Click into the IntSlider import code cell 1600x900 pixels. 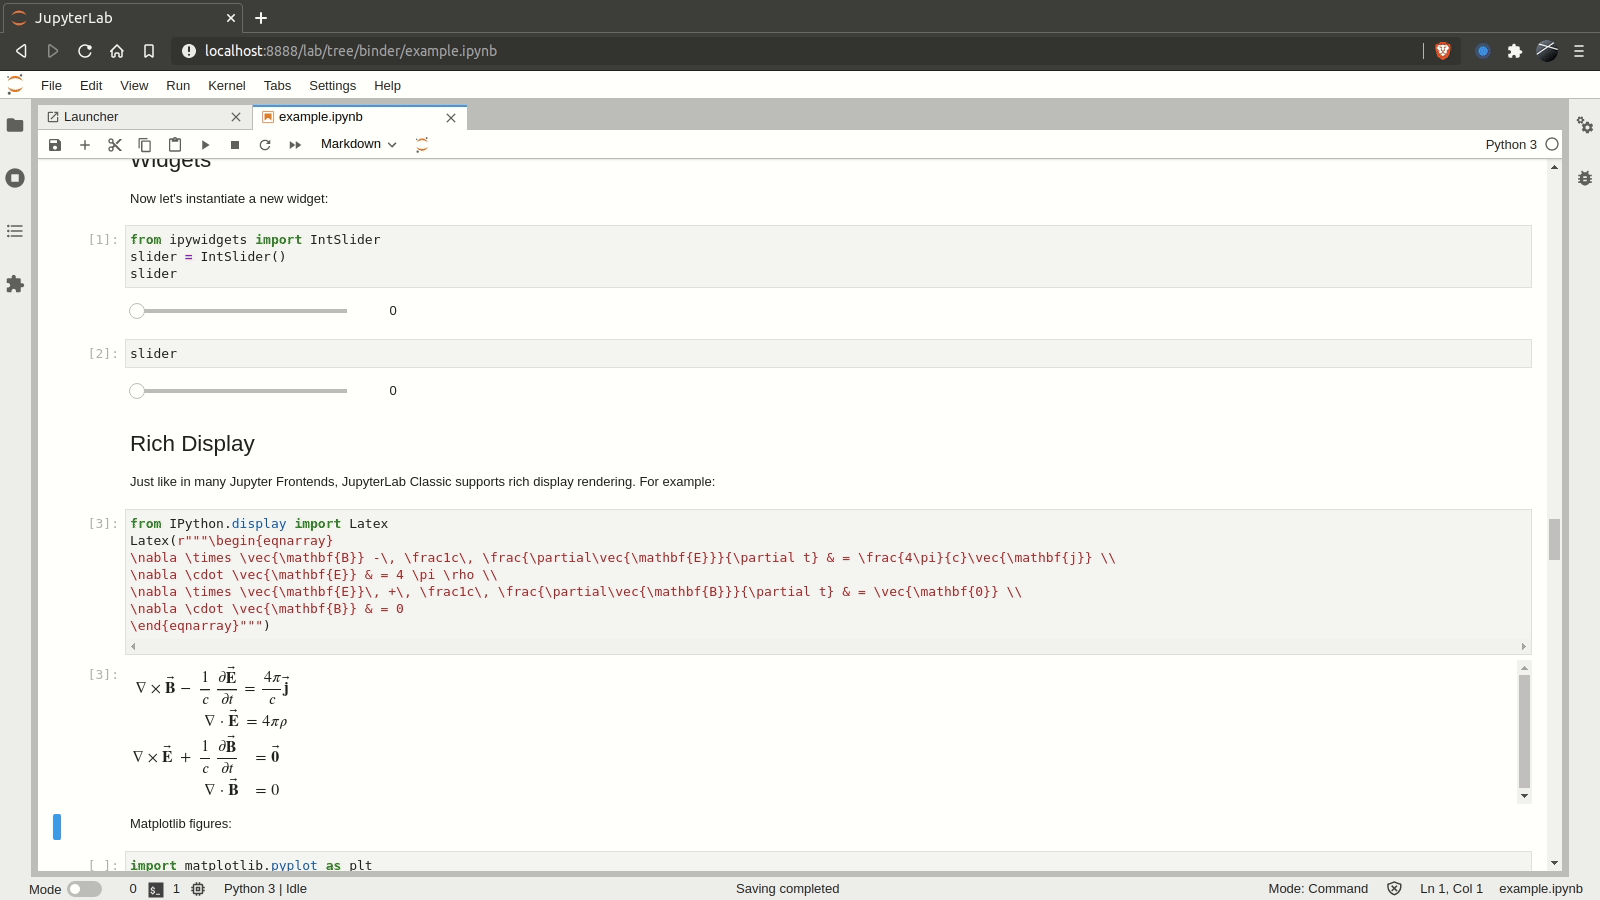coord(828,257)
